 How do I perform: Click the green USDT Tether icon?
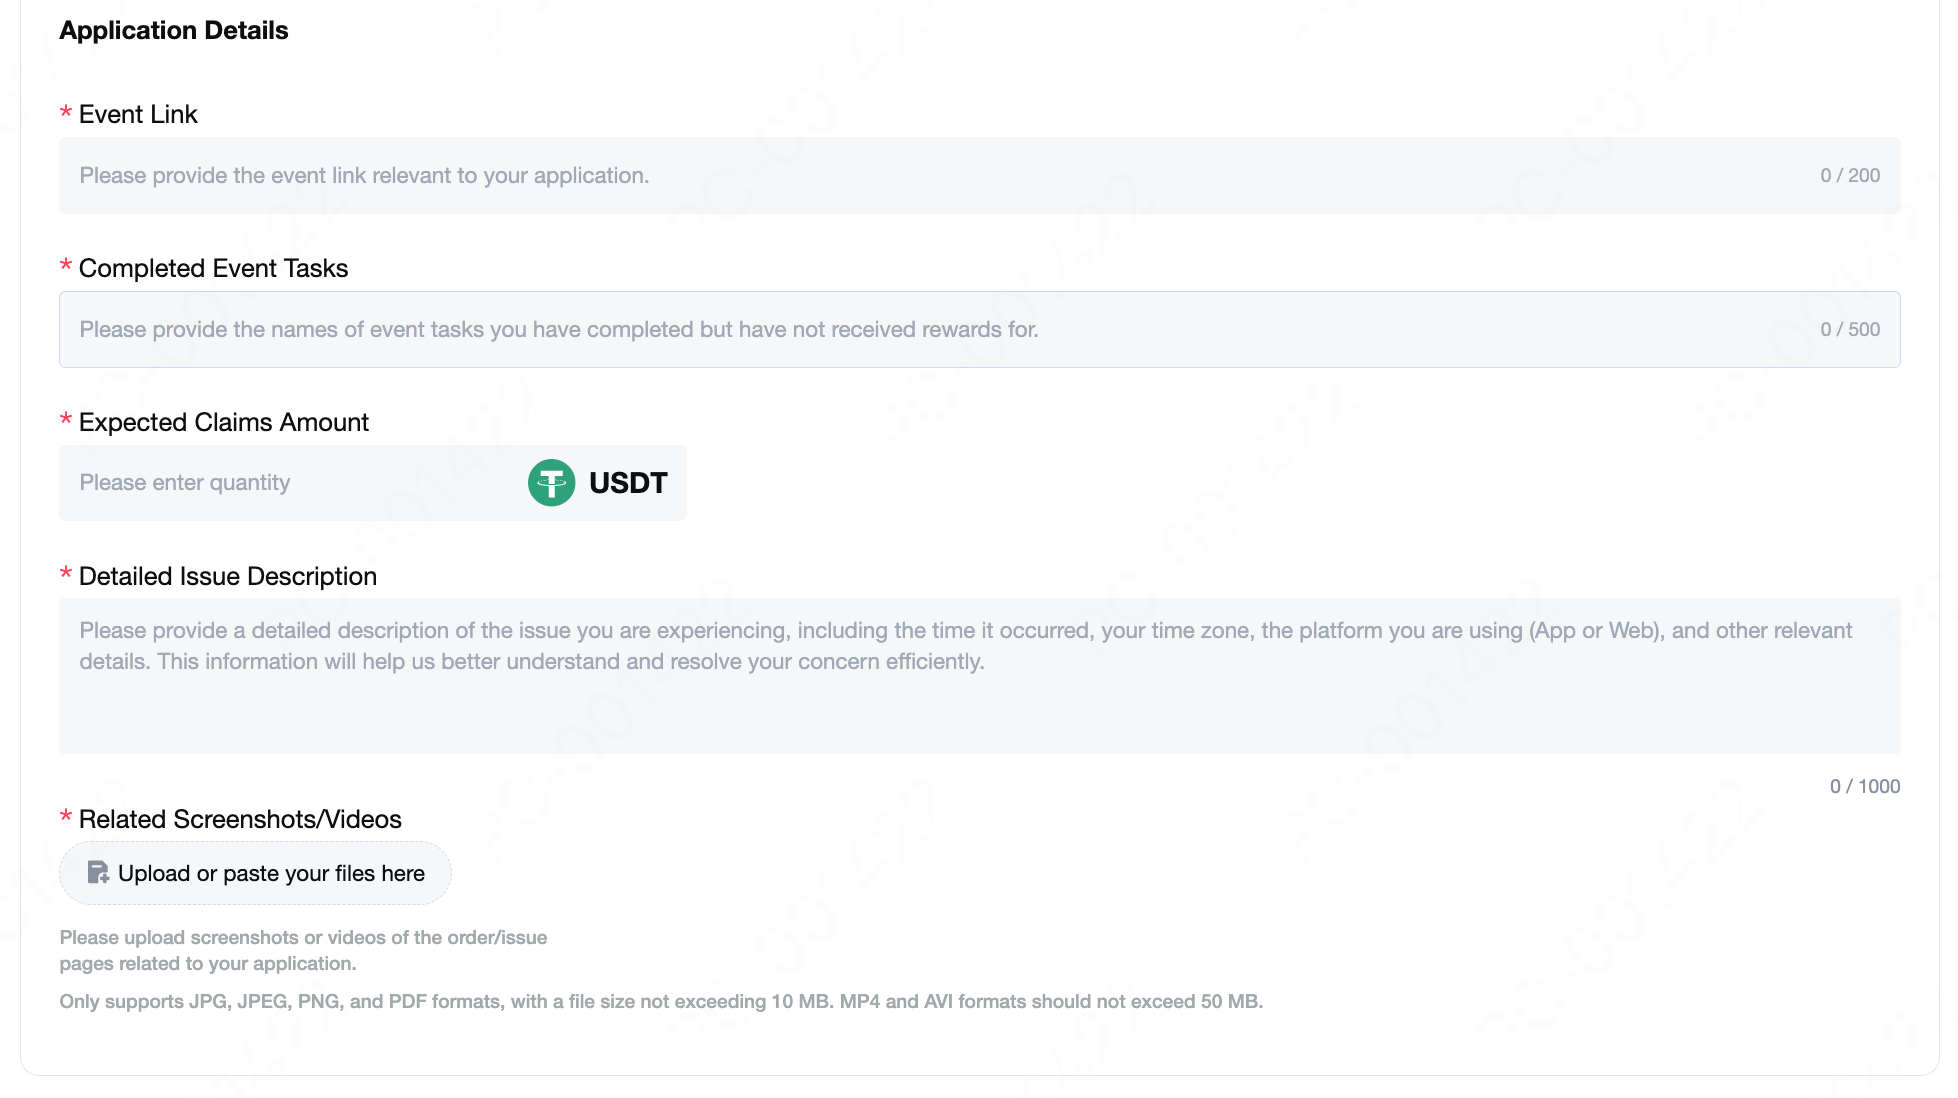click(x=551, y=483)
